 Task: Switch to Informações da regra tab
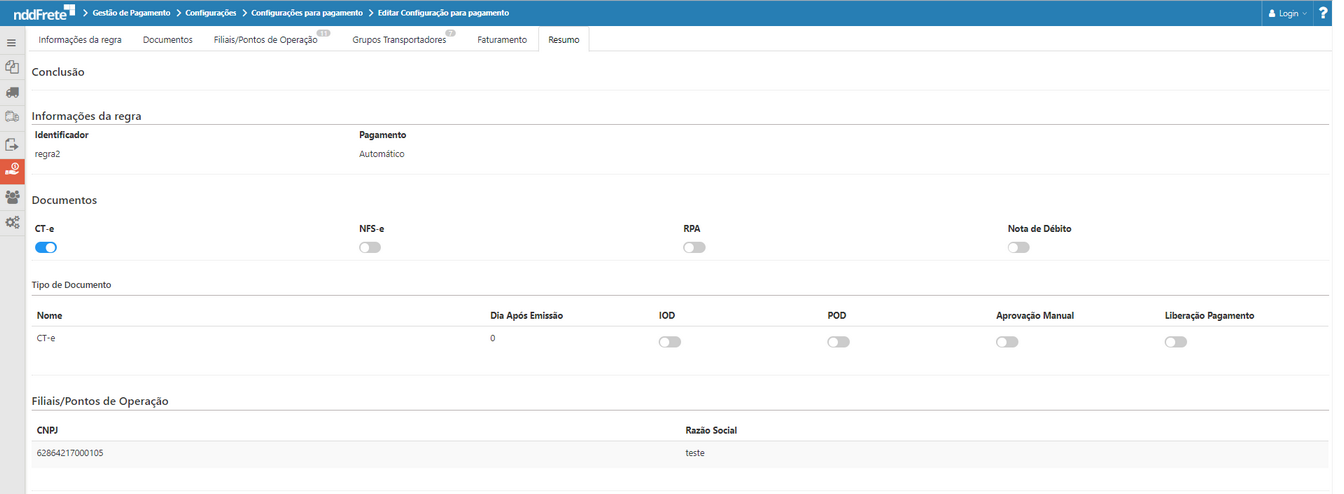pyautogui.click(x=80, y=40)
